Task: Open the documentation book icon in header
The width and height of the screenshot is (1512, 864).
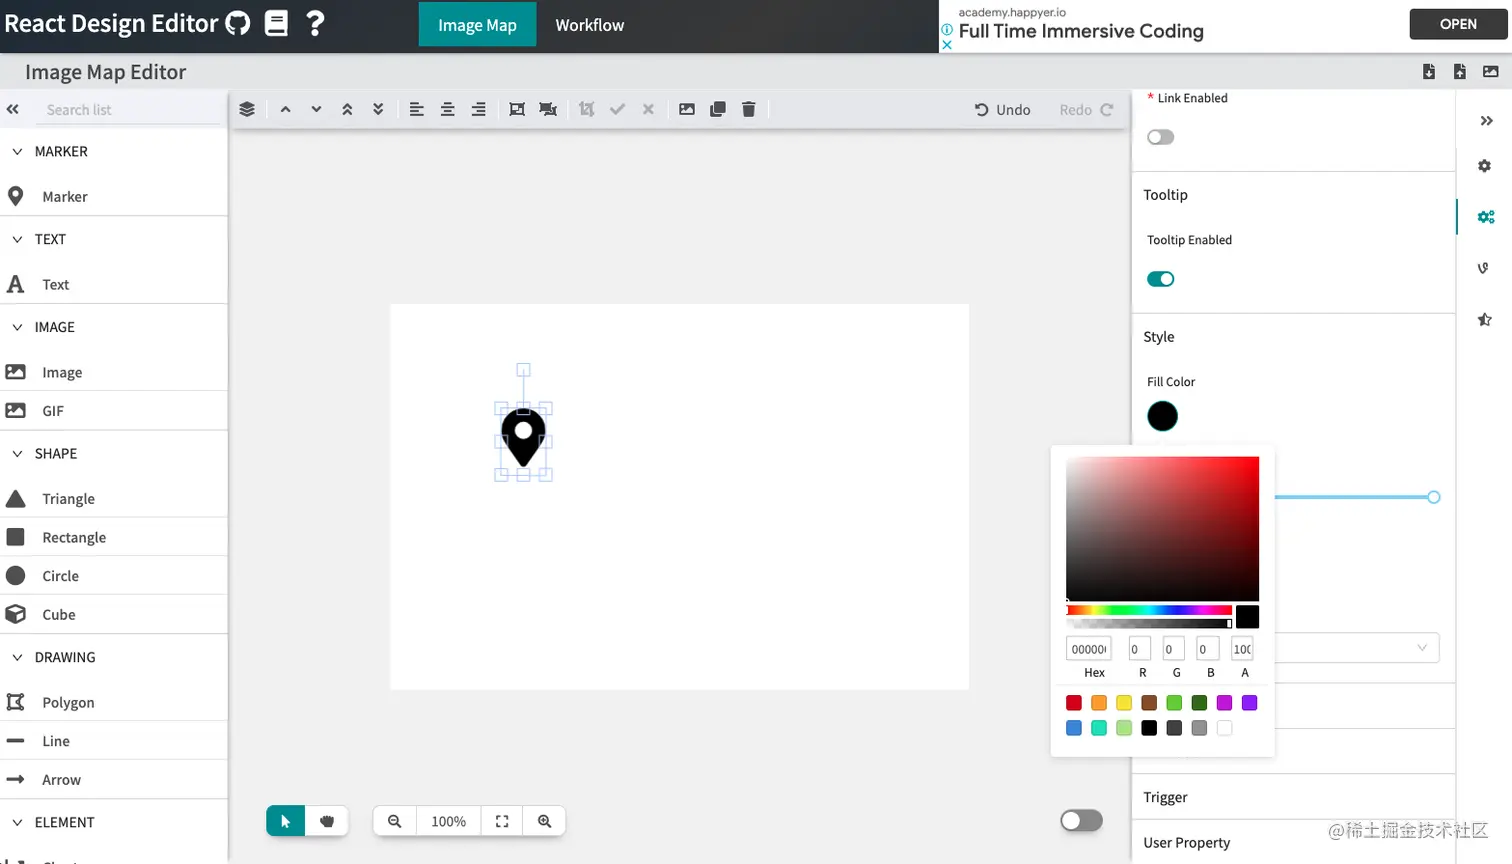Action: tap(276, 23)
